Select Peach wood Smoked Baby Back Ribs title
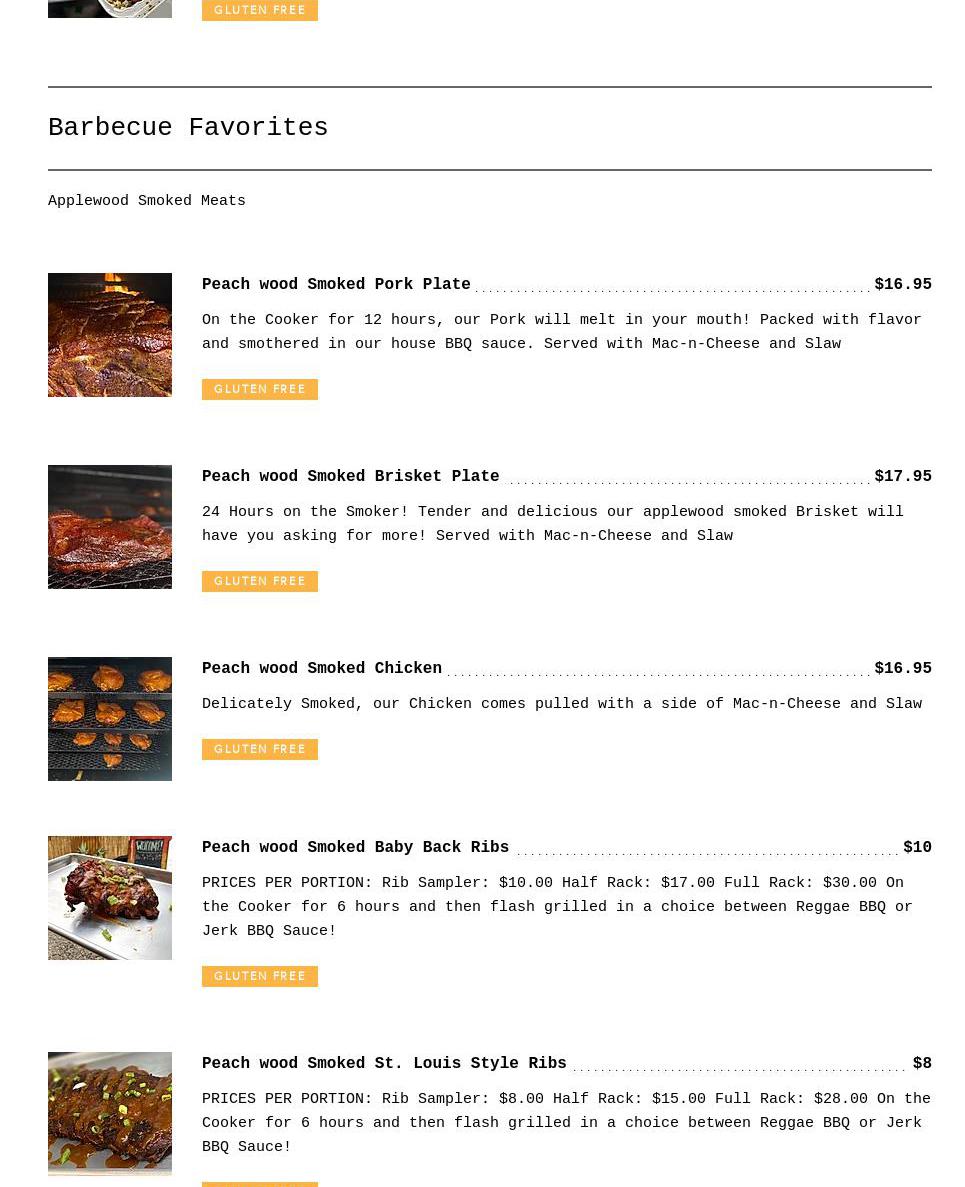This screenshot has height=1187, width=965. tap(355, 847)
